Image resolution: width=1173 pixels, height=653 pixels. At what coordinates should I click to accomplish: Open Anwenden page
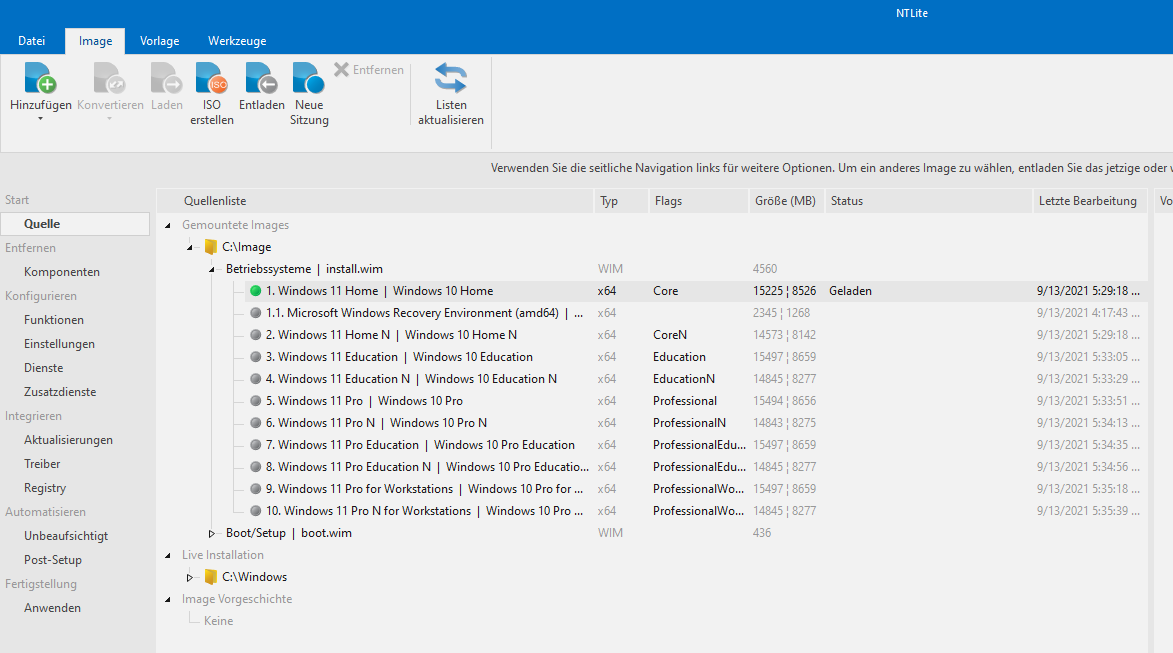(52, 607)
